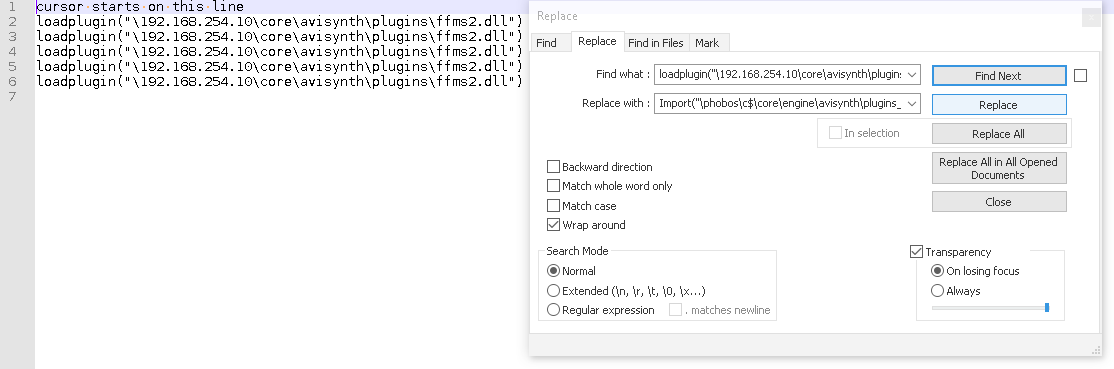1114x369 pixels.
Task: Toggle the matches newline checkbox
Action: coord(676,310)
